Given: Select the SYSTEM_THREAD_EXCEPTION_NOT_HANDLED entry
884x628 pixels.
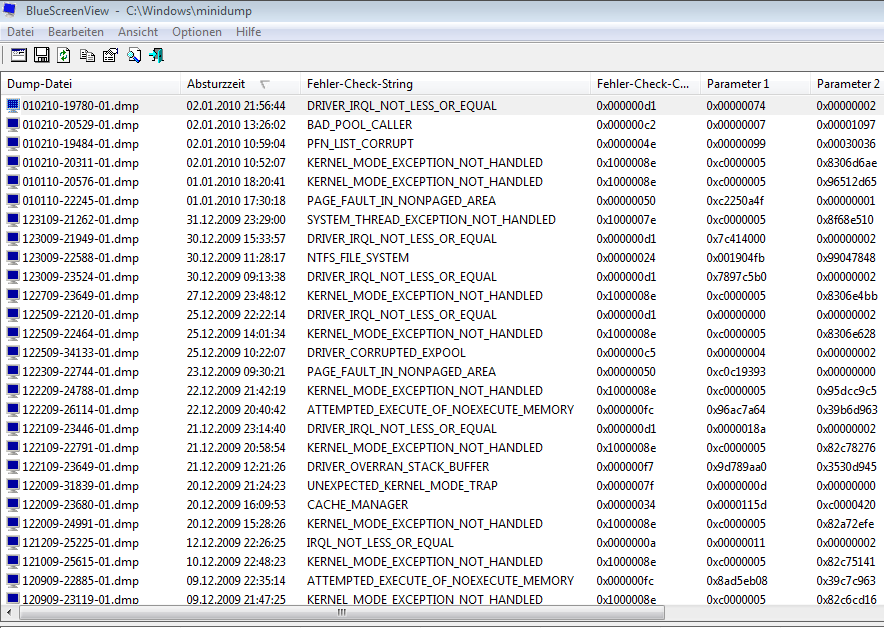Looking at the screenshot, I should click(x=431, y=220).
